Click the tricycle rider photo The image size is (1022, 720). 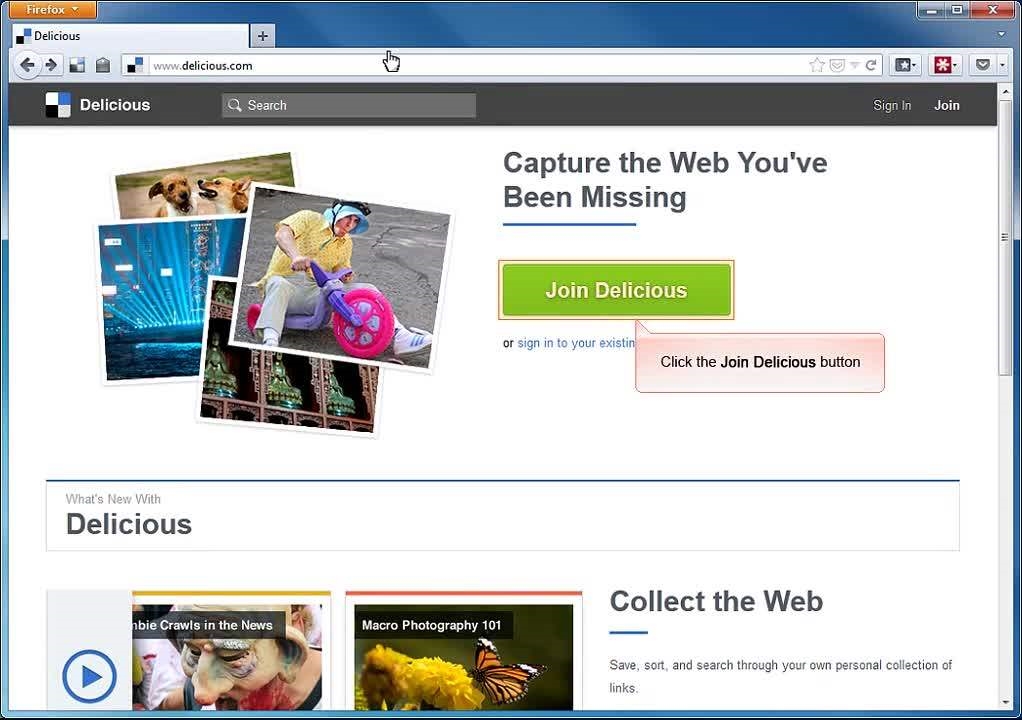(343, 278)
